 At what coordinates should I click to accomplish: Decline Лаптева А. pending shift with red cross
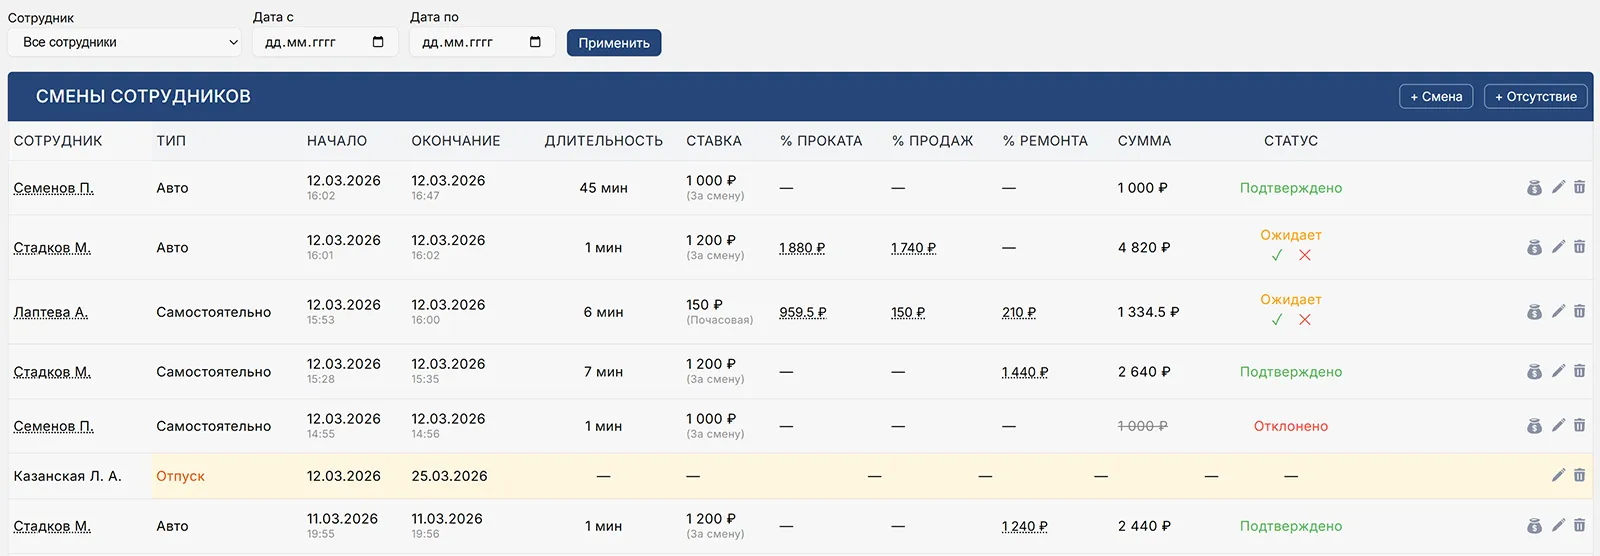(x=1305, y=320)
